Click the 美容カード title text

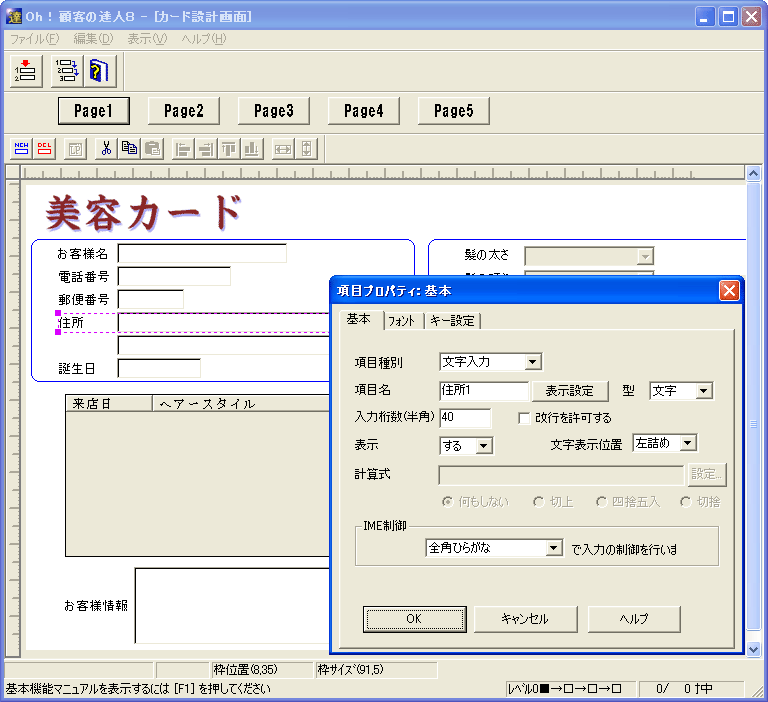144,213
